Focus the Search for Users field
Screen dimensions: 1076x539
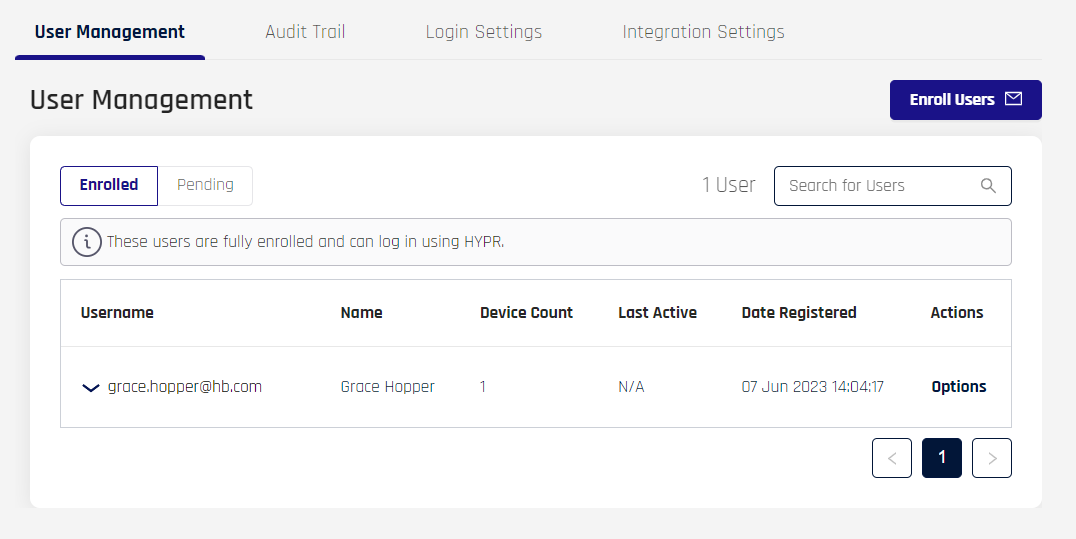coord(893,185)
